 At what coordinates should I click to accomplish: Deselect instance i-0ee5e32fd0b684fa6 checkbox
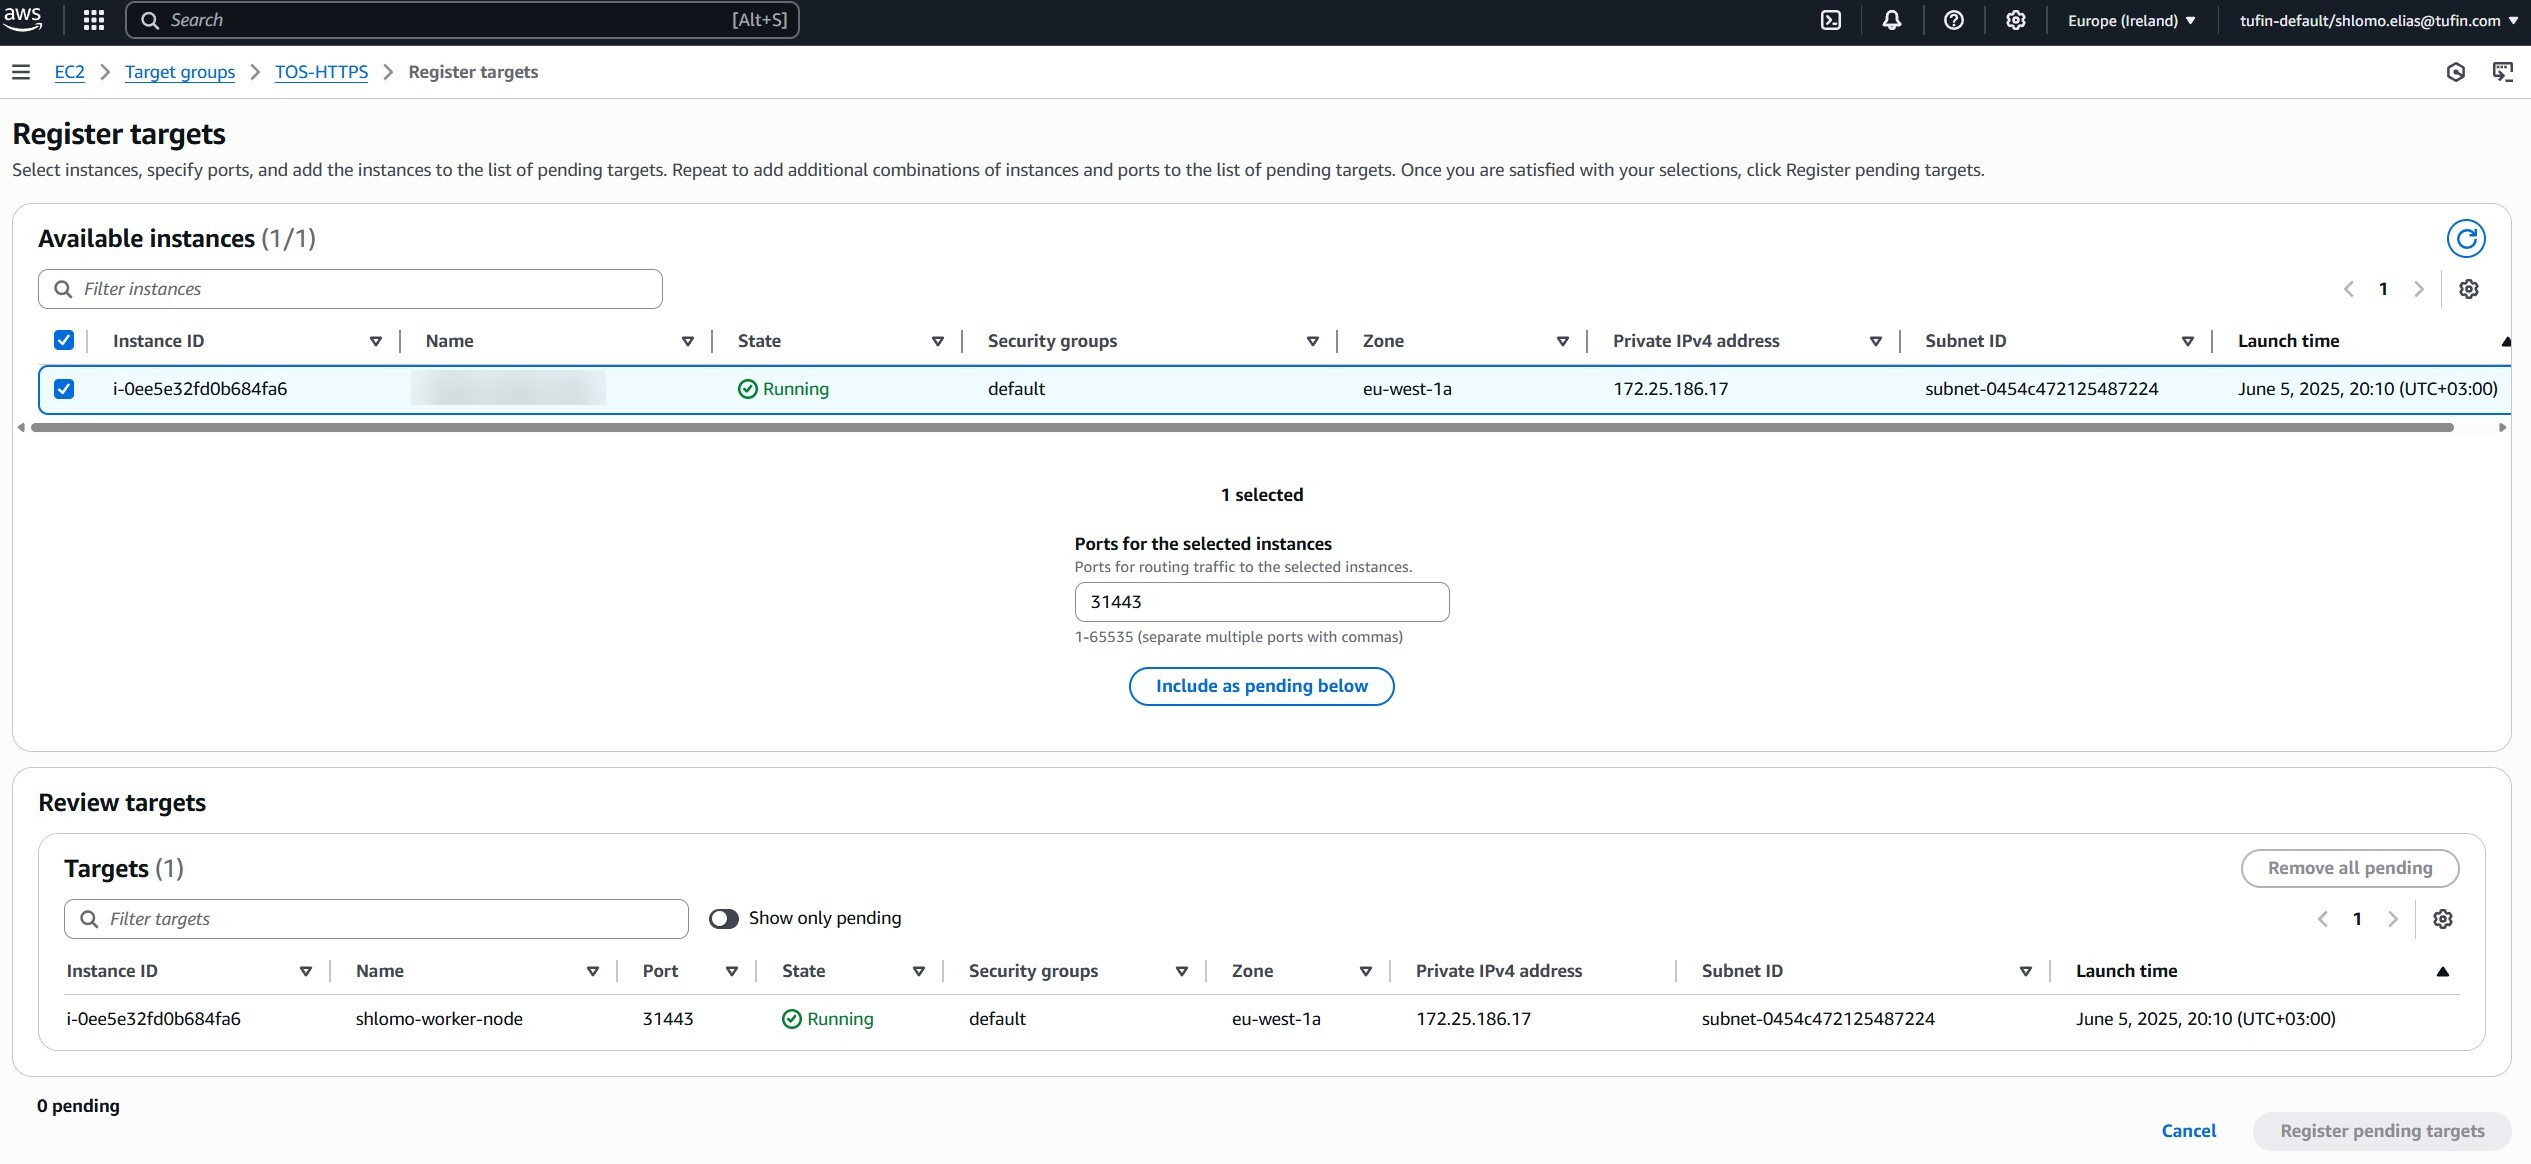click(x=64, y=389)
